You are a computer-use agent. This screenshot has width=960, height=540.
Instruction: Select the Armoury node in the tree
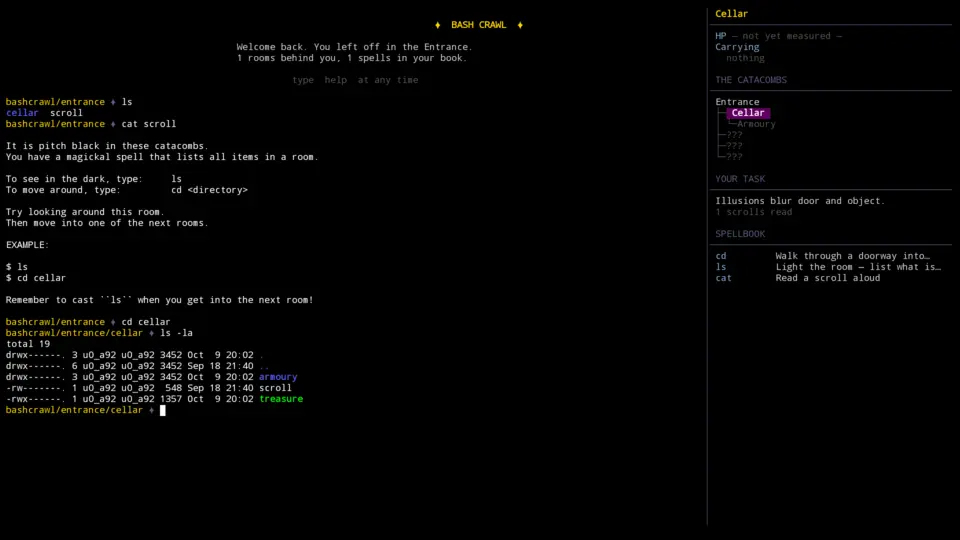pyautogui.click(x=756, y=124)
